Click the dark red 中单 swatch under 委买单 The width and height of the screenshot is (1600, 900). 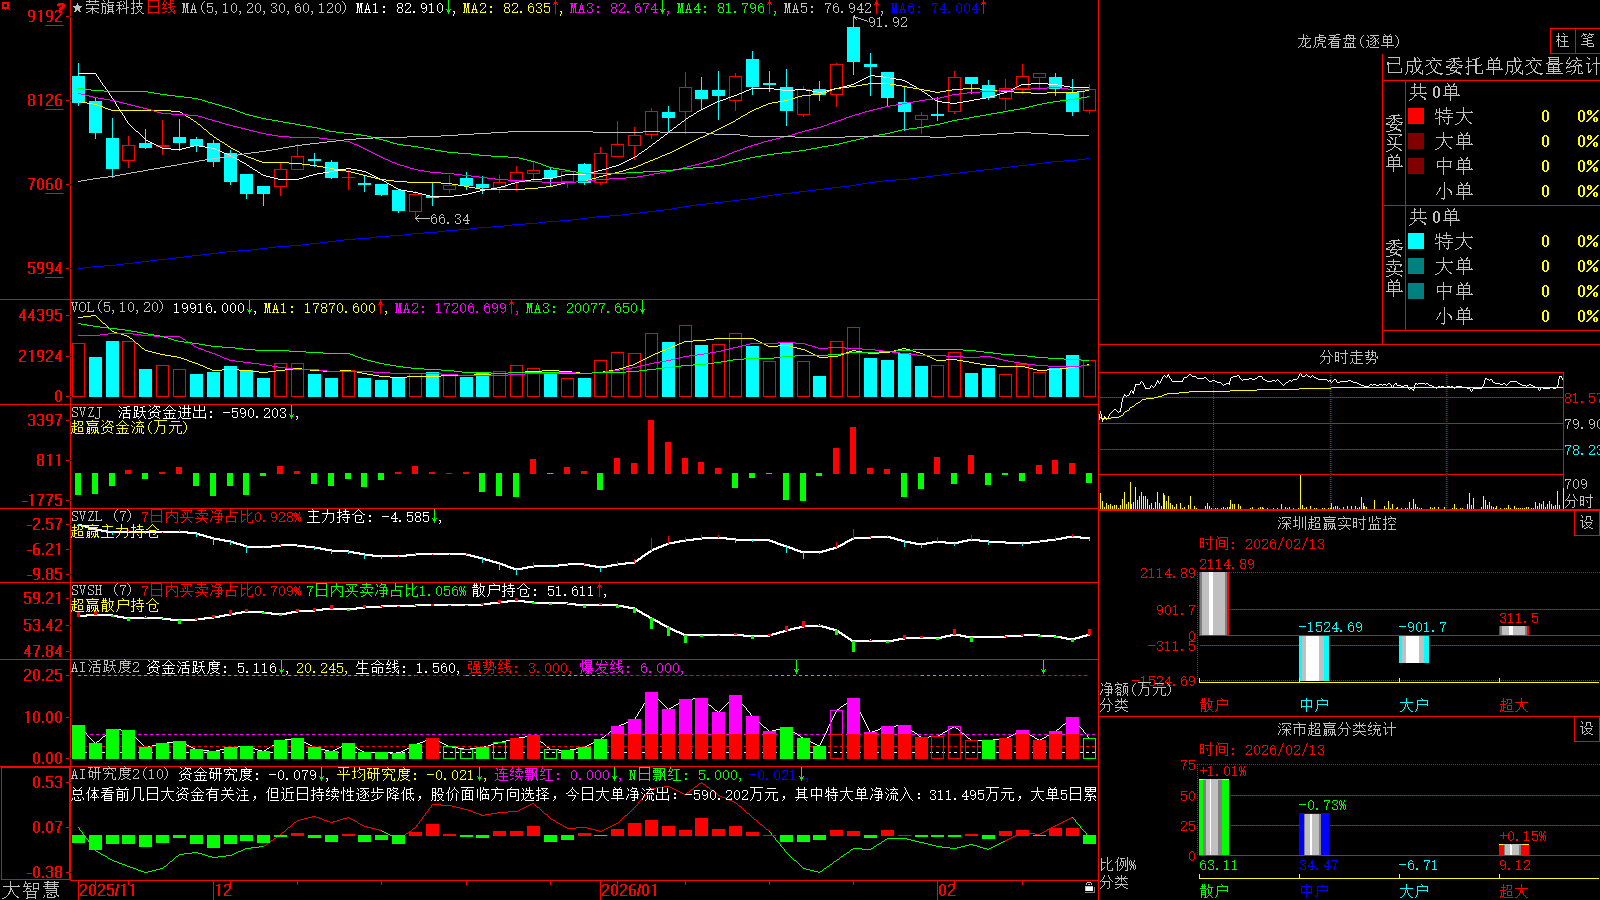[1416, 166]
